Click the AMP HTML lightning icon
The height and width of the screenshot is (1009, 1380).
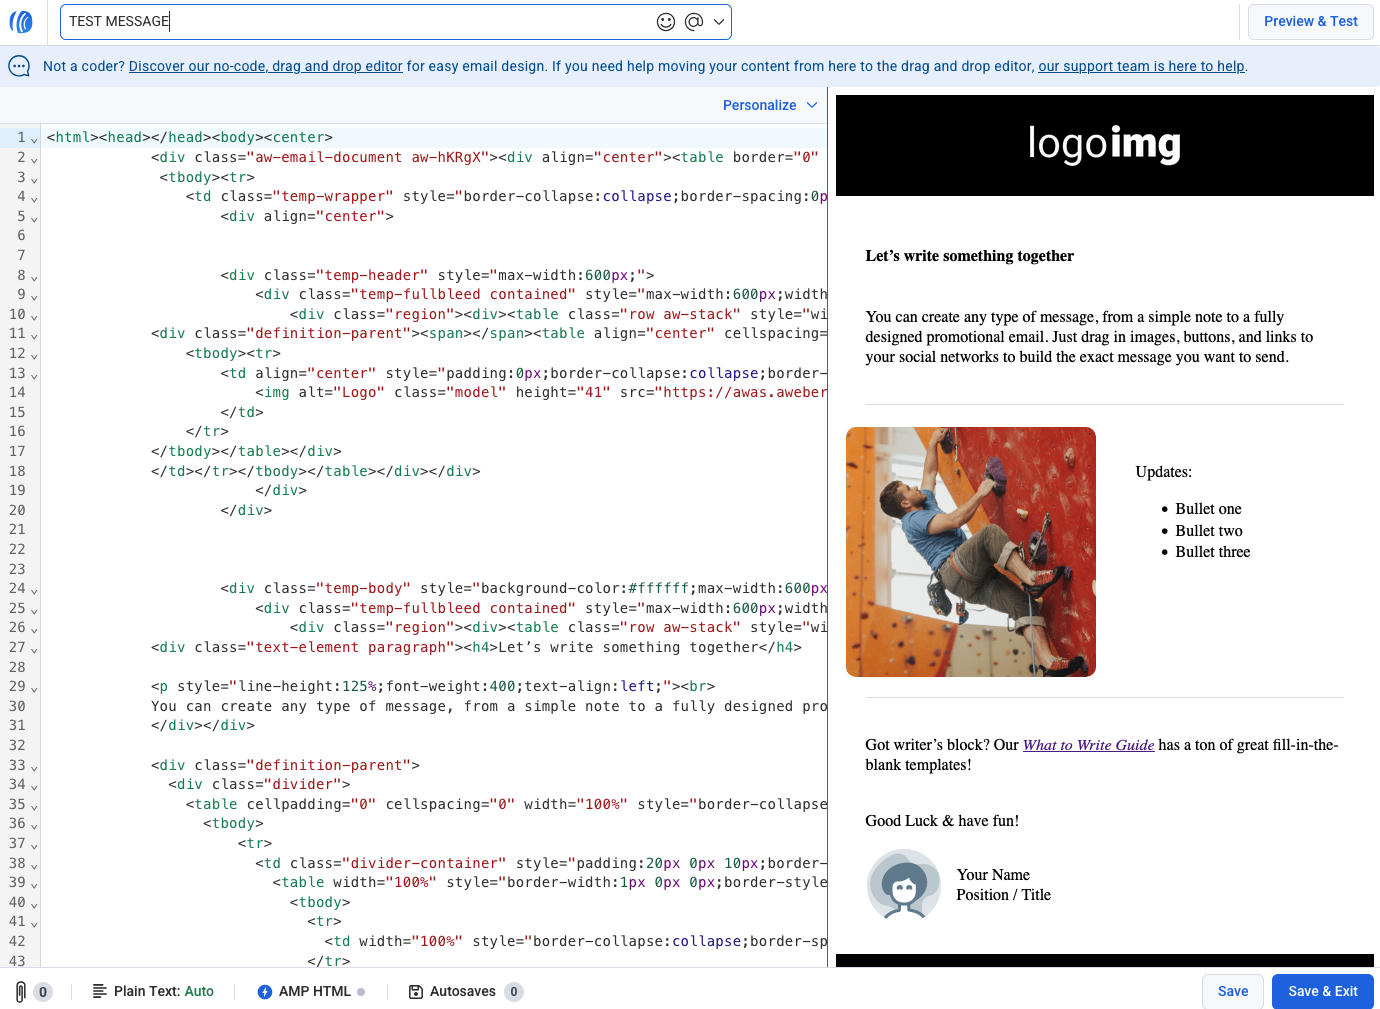[x=265, y=992]
